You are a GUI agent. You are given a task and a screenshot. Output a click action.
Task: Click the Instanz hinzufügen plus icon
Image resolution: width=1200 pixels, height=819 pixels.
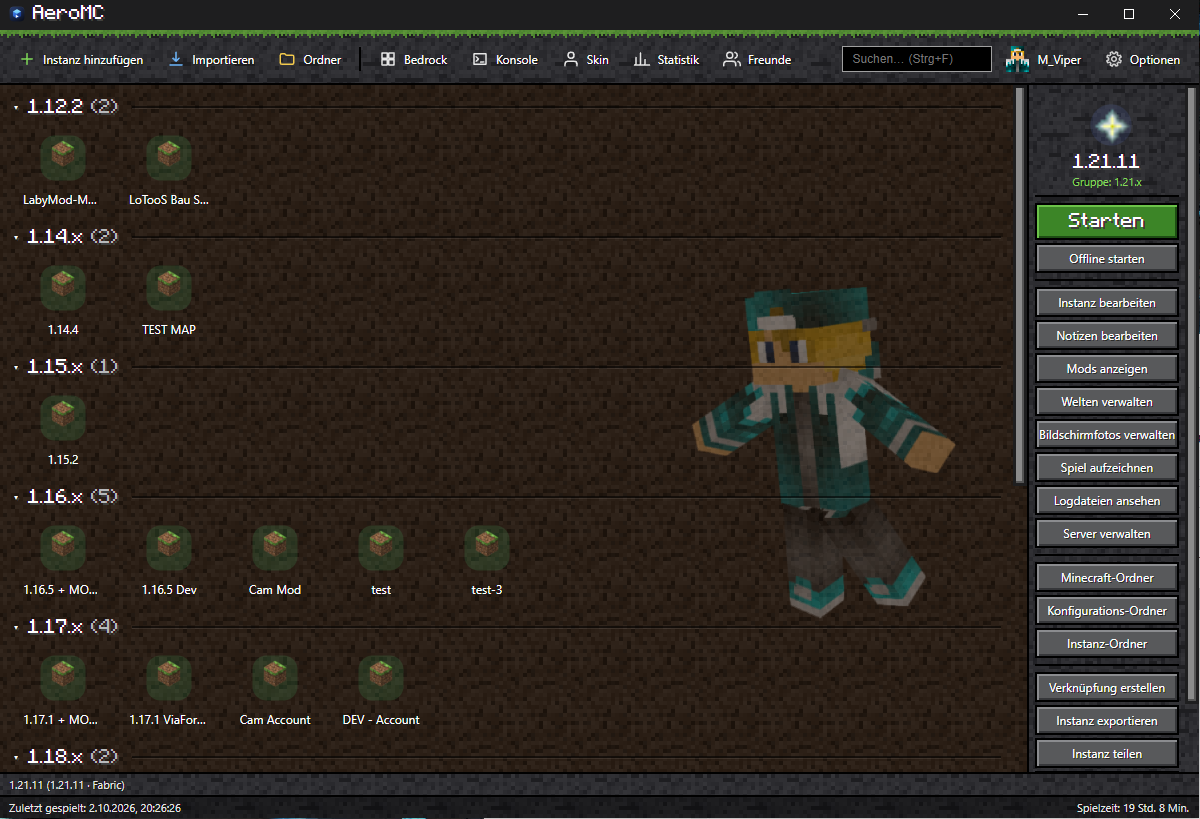click(x=27, y=60)
